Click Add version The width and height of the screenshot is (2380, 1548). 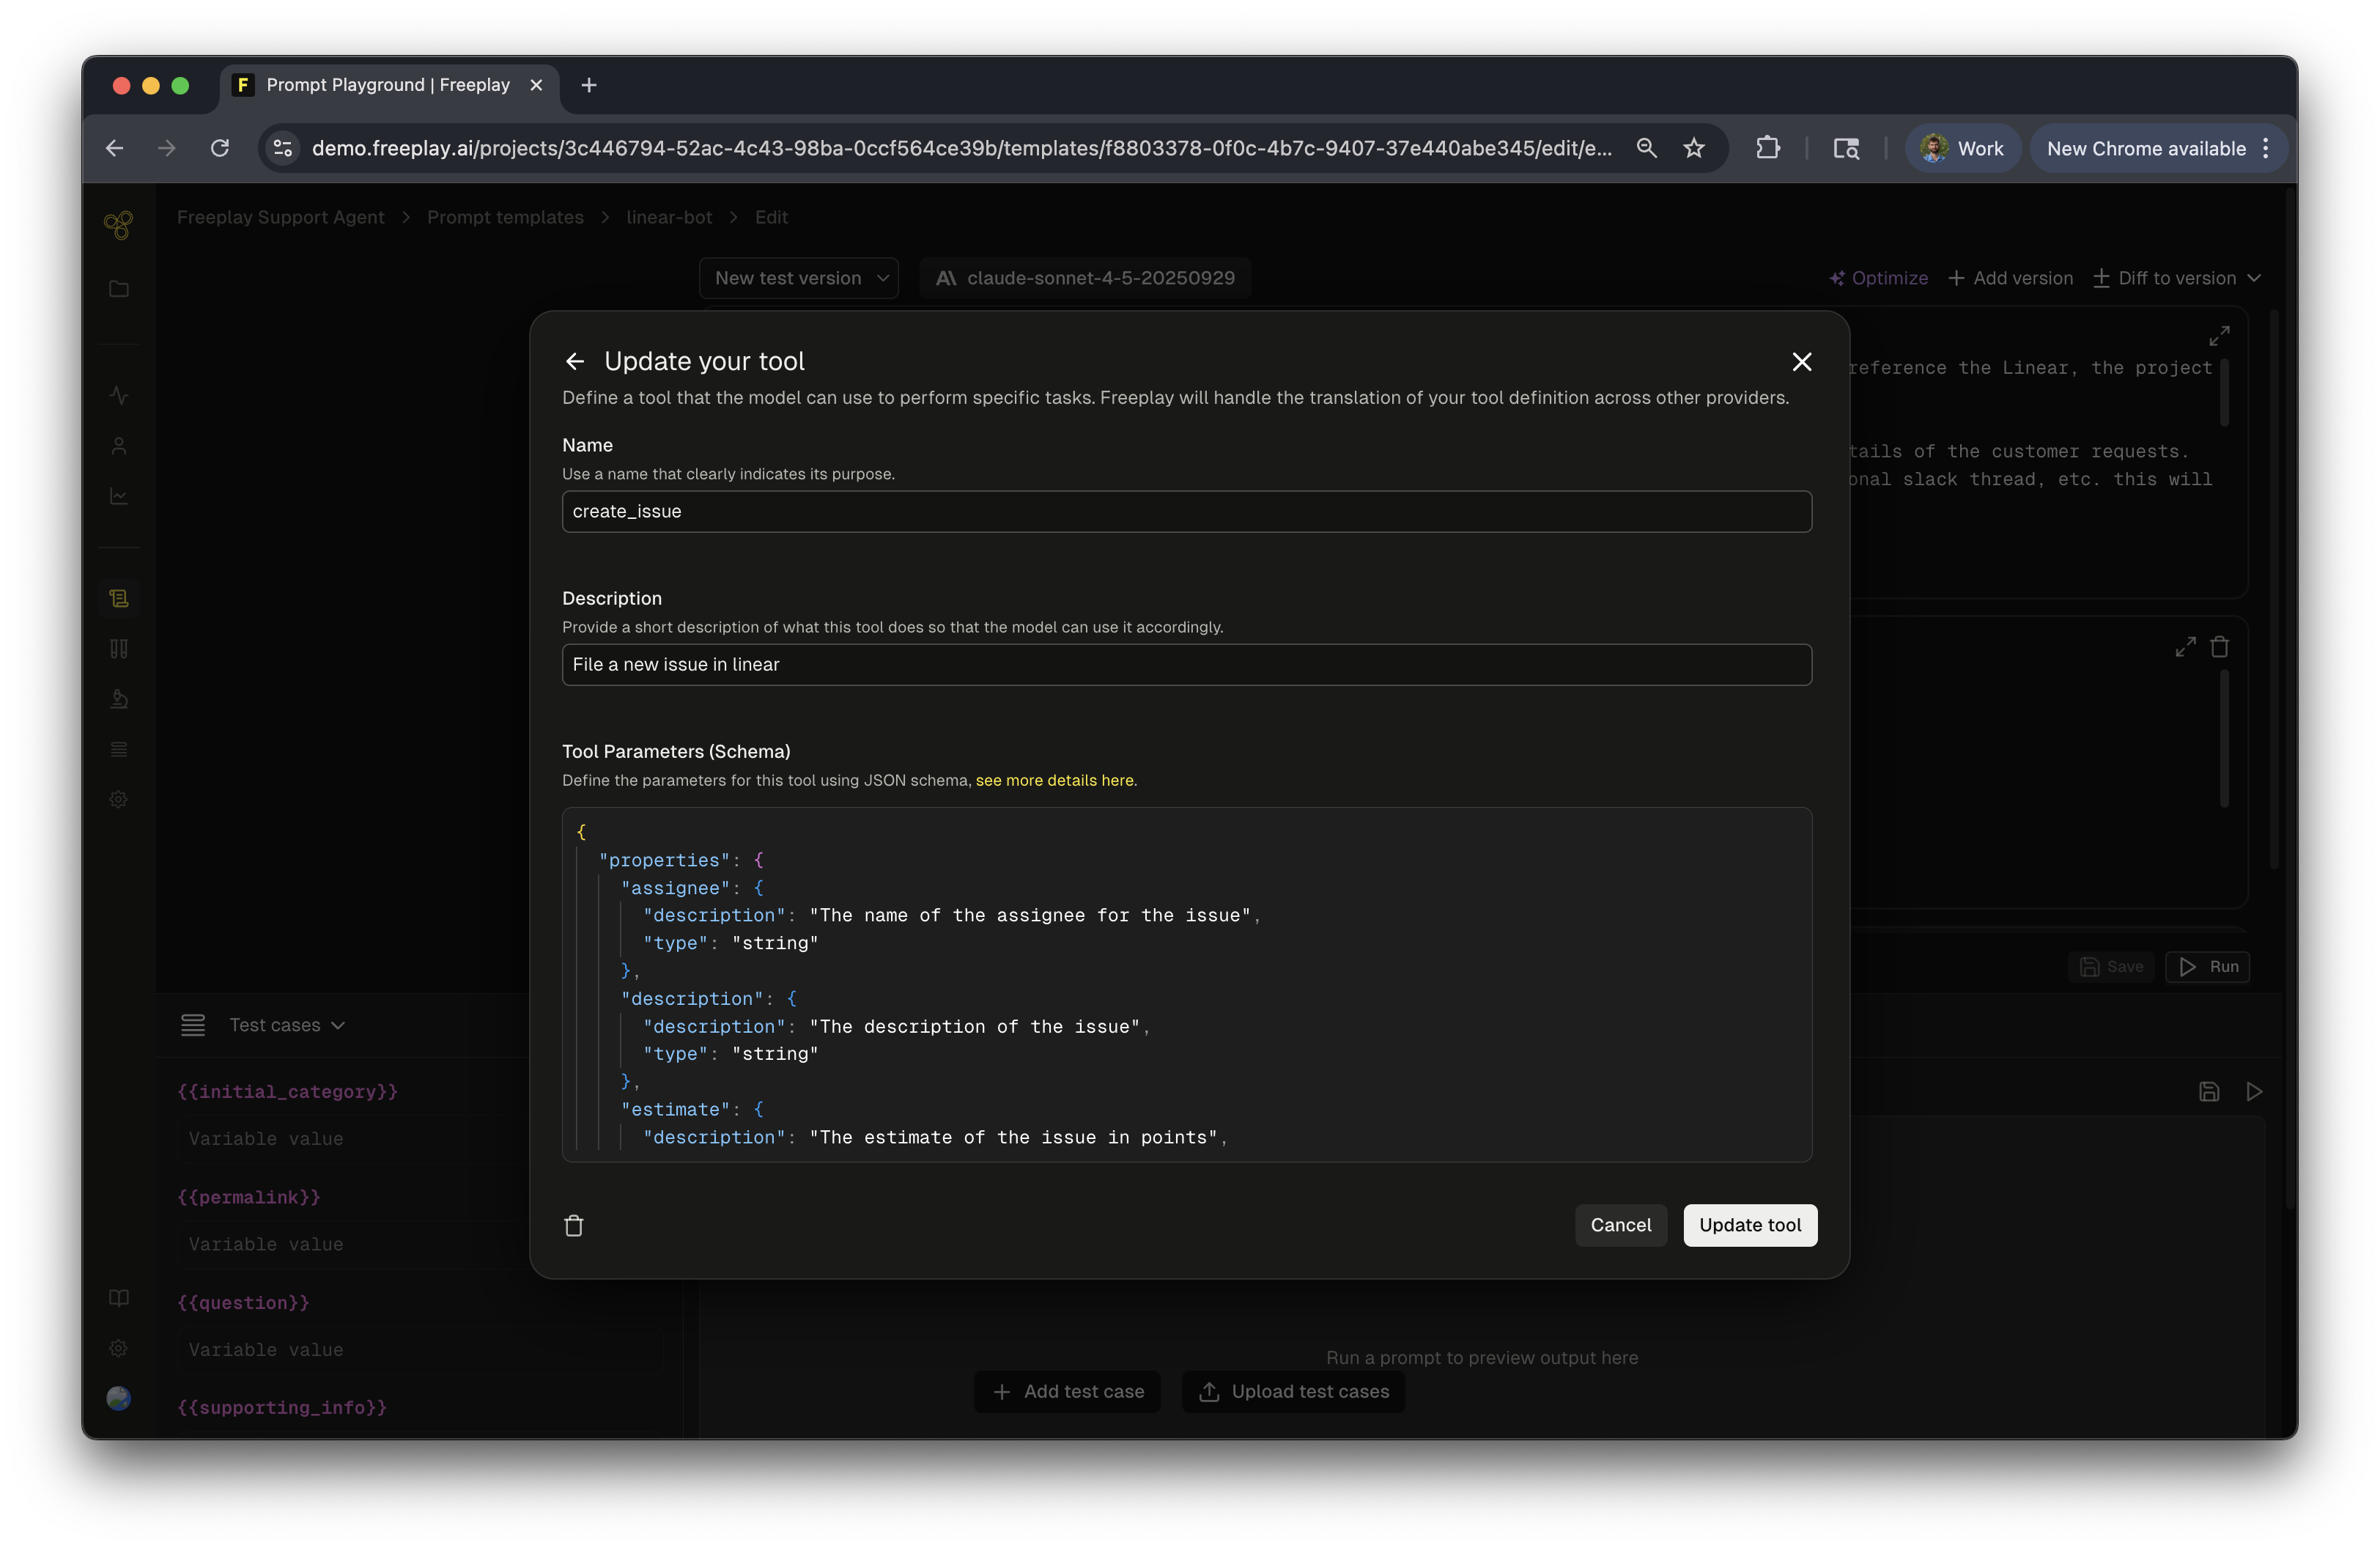2010,278
